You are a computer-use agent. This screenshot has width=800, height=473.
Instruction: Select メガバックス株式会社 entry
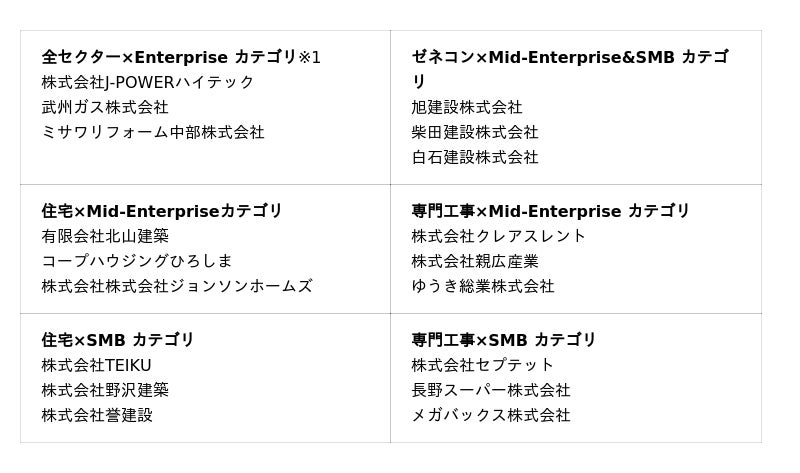tap(490, 415)
